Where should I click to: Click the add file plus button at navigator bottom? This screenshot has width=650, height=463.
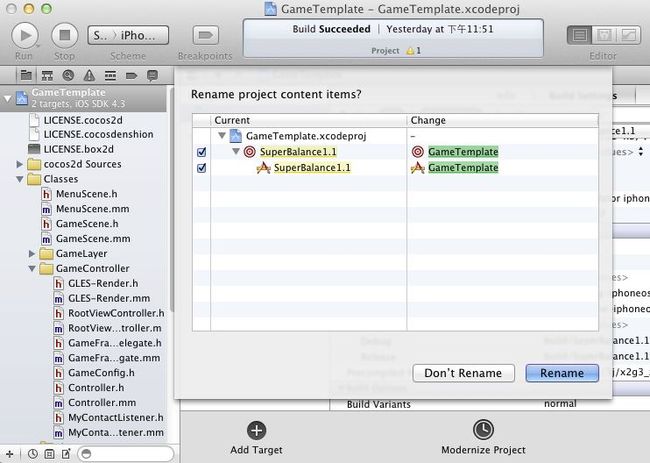[10, 454]
